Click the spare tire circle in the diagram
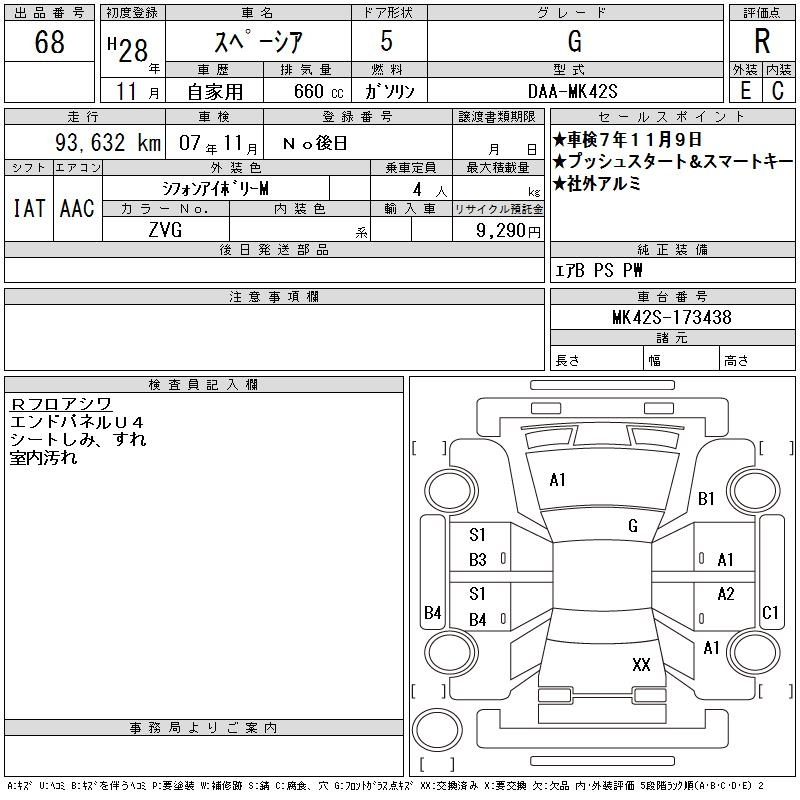Viewport: 800px width, 800px height. (x=437, y=730)
